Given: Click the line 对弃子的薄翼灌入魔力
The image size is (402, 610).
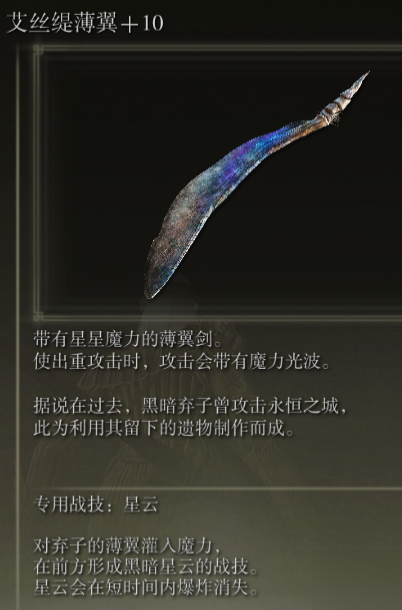Looking at the screenshot, I should (127, 546).
